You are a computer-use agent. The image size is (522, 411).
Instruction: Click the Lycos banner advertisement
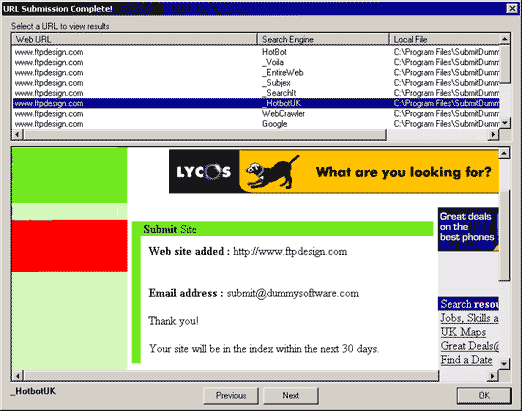click(x=334, y=171)
